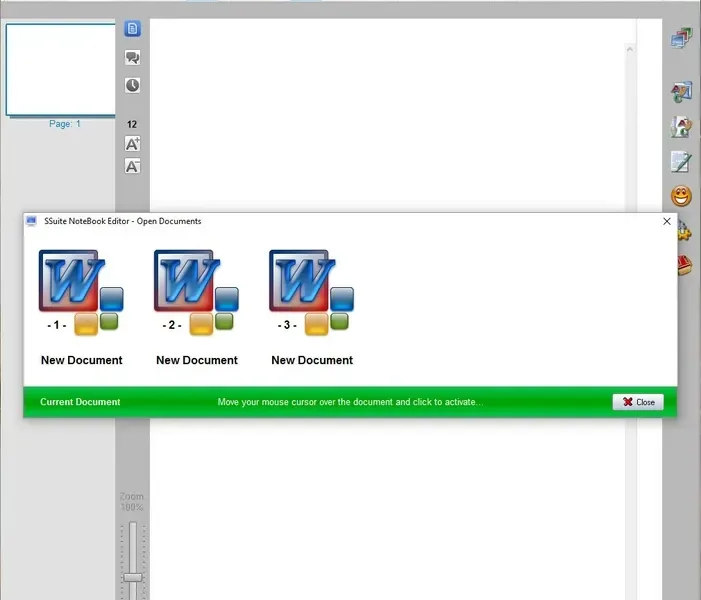Click the clock icon in sidebar

pyautogui.click(x=132, y=85)
